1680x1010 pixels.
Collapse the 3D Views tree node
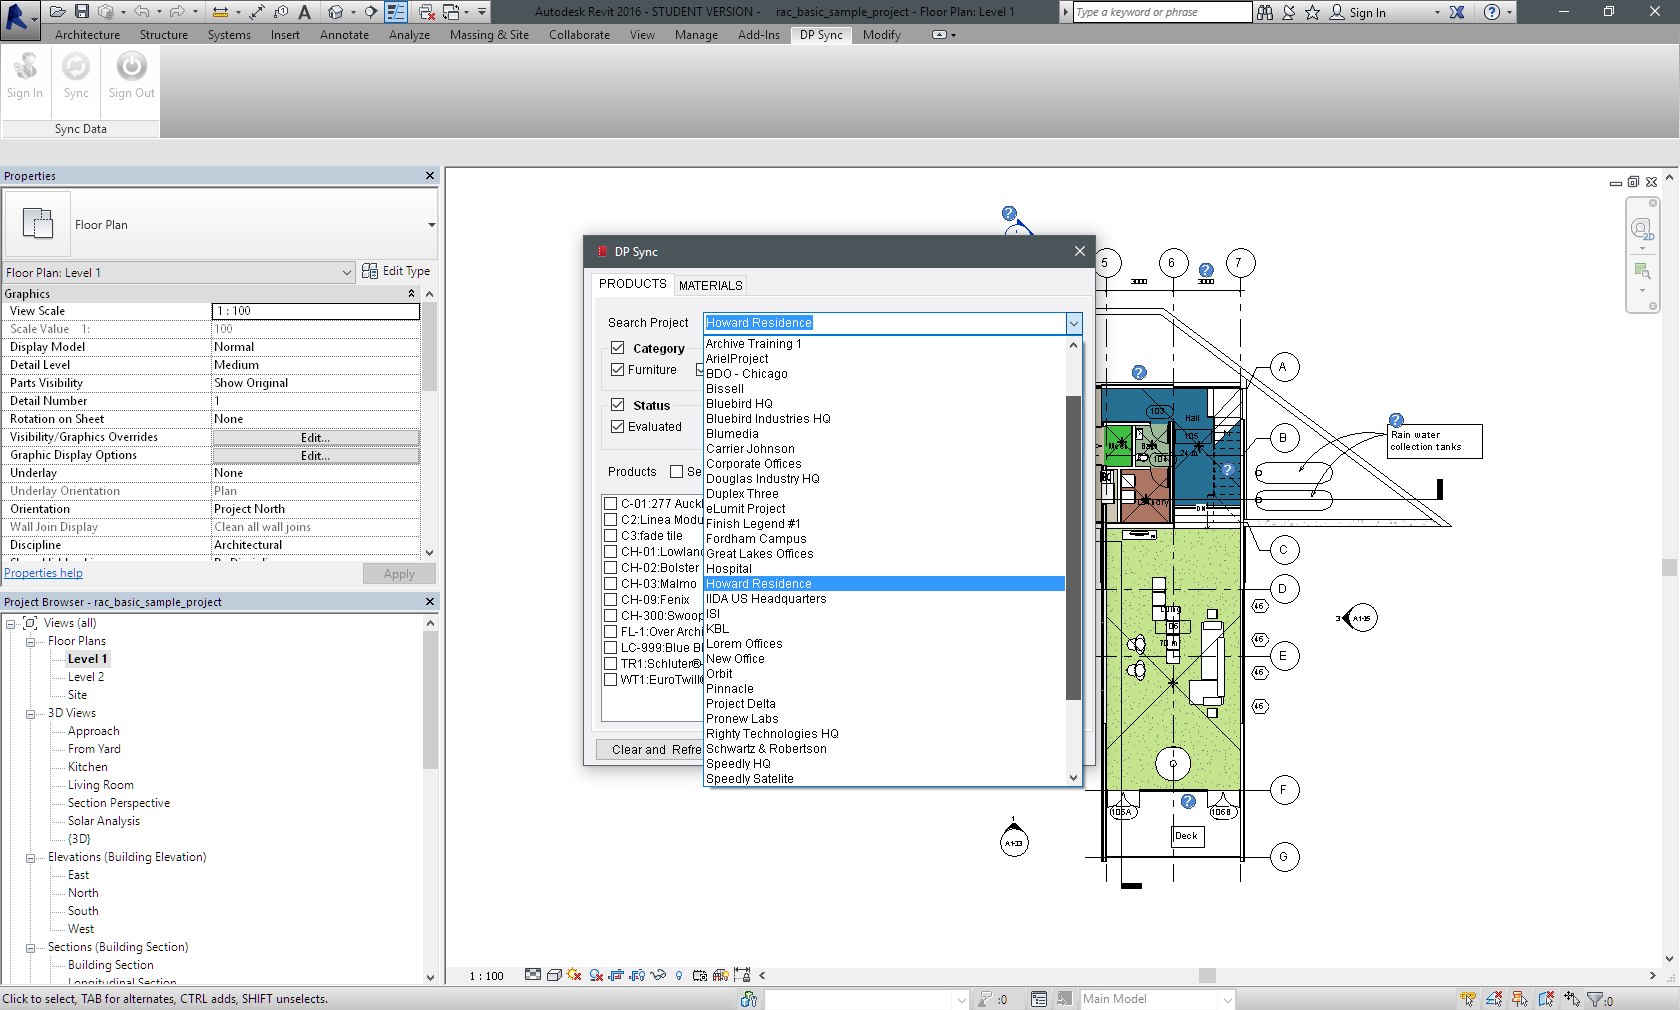(x=31, y=713)
